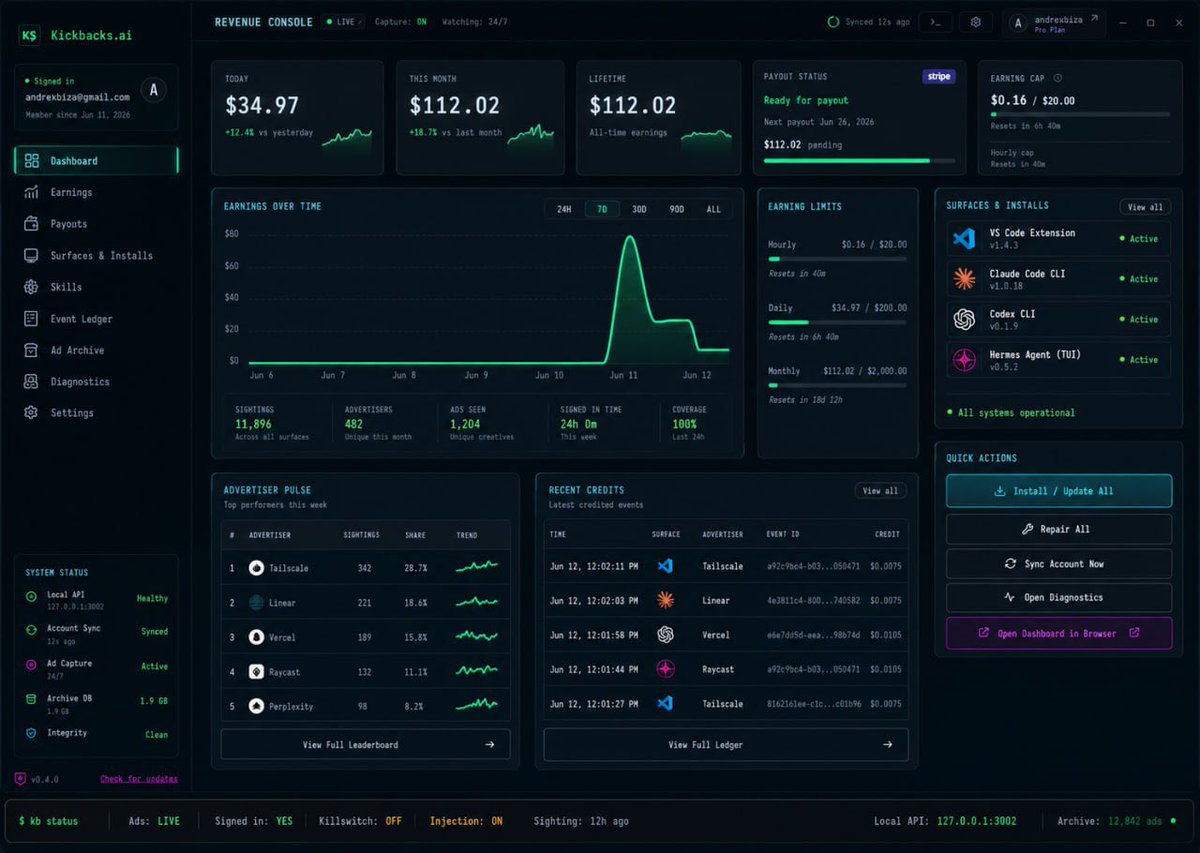Click the Diagnostics sidebar icon
Image resolution: width=1200 pixels, height=853 pixels.
point(31,381)
